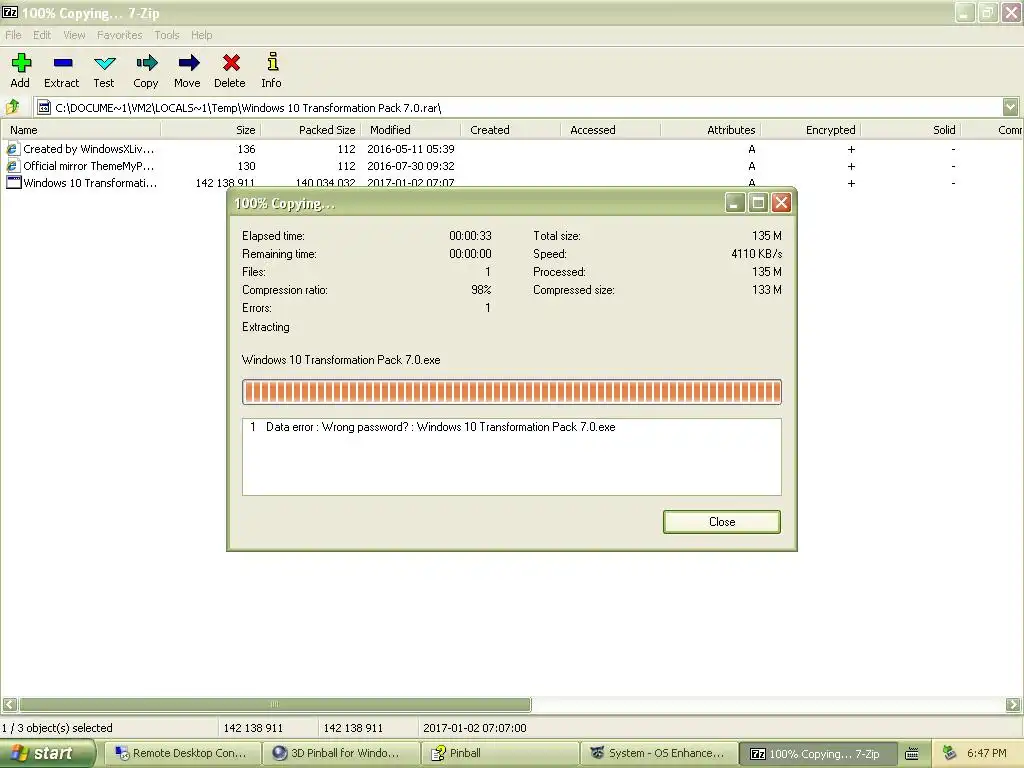
Task: Click the Copy toolbar icon
Action: coord(146,63)
